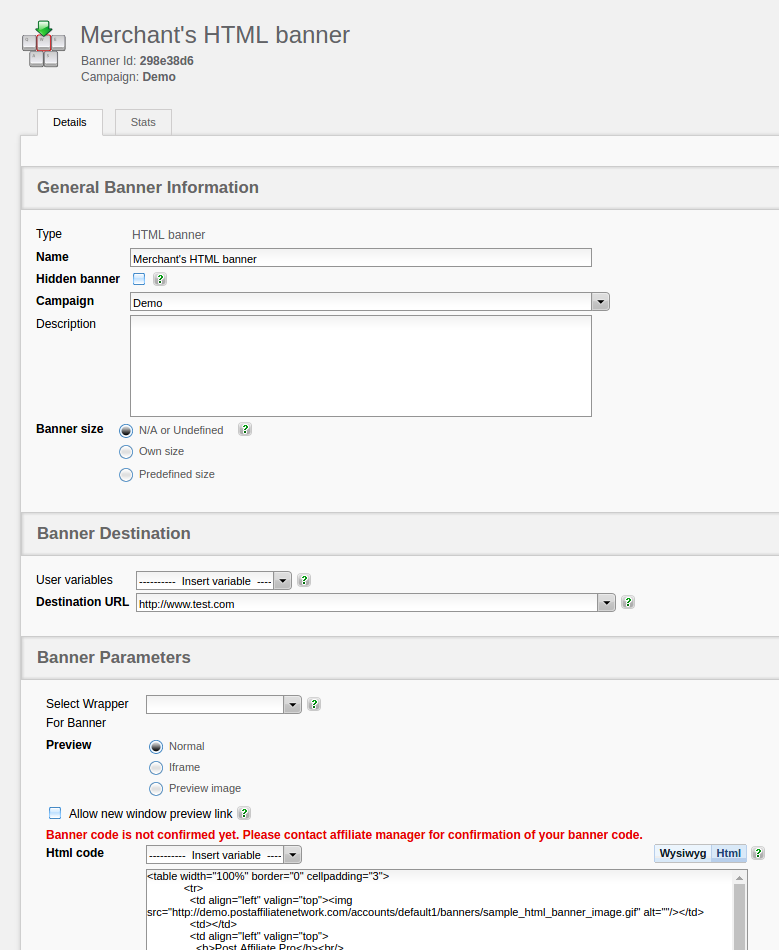Click the banner icon next to the title
Viewport: 779px width, 950px height.
pos(43,43)
